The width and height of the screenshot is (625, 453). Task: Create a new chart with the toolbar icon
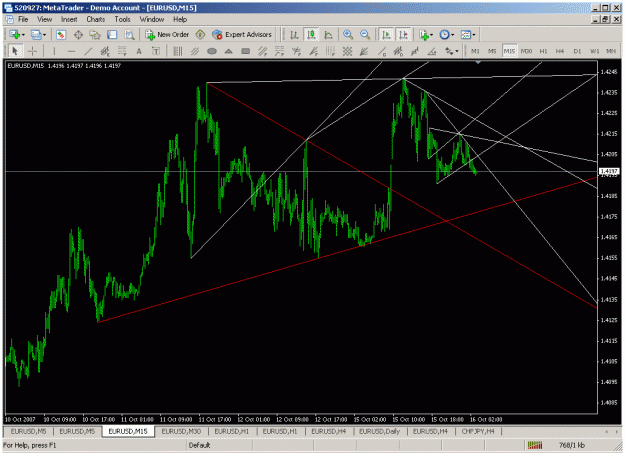click(x=15, y=35)
